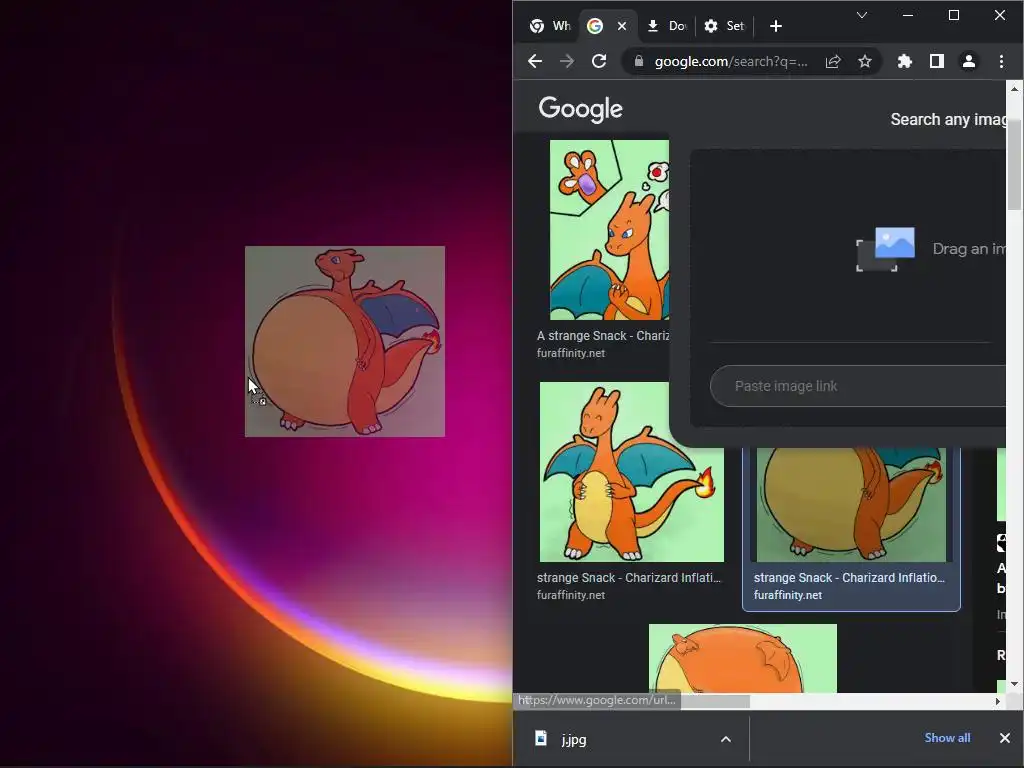Share this page using the share icon
1024x768 pixels.
click(833, 61)
